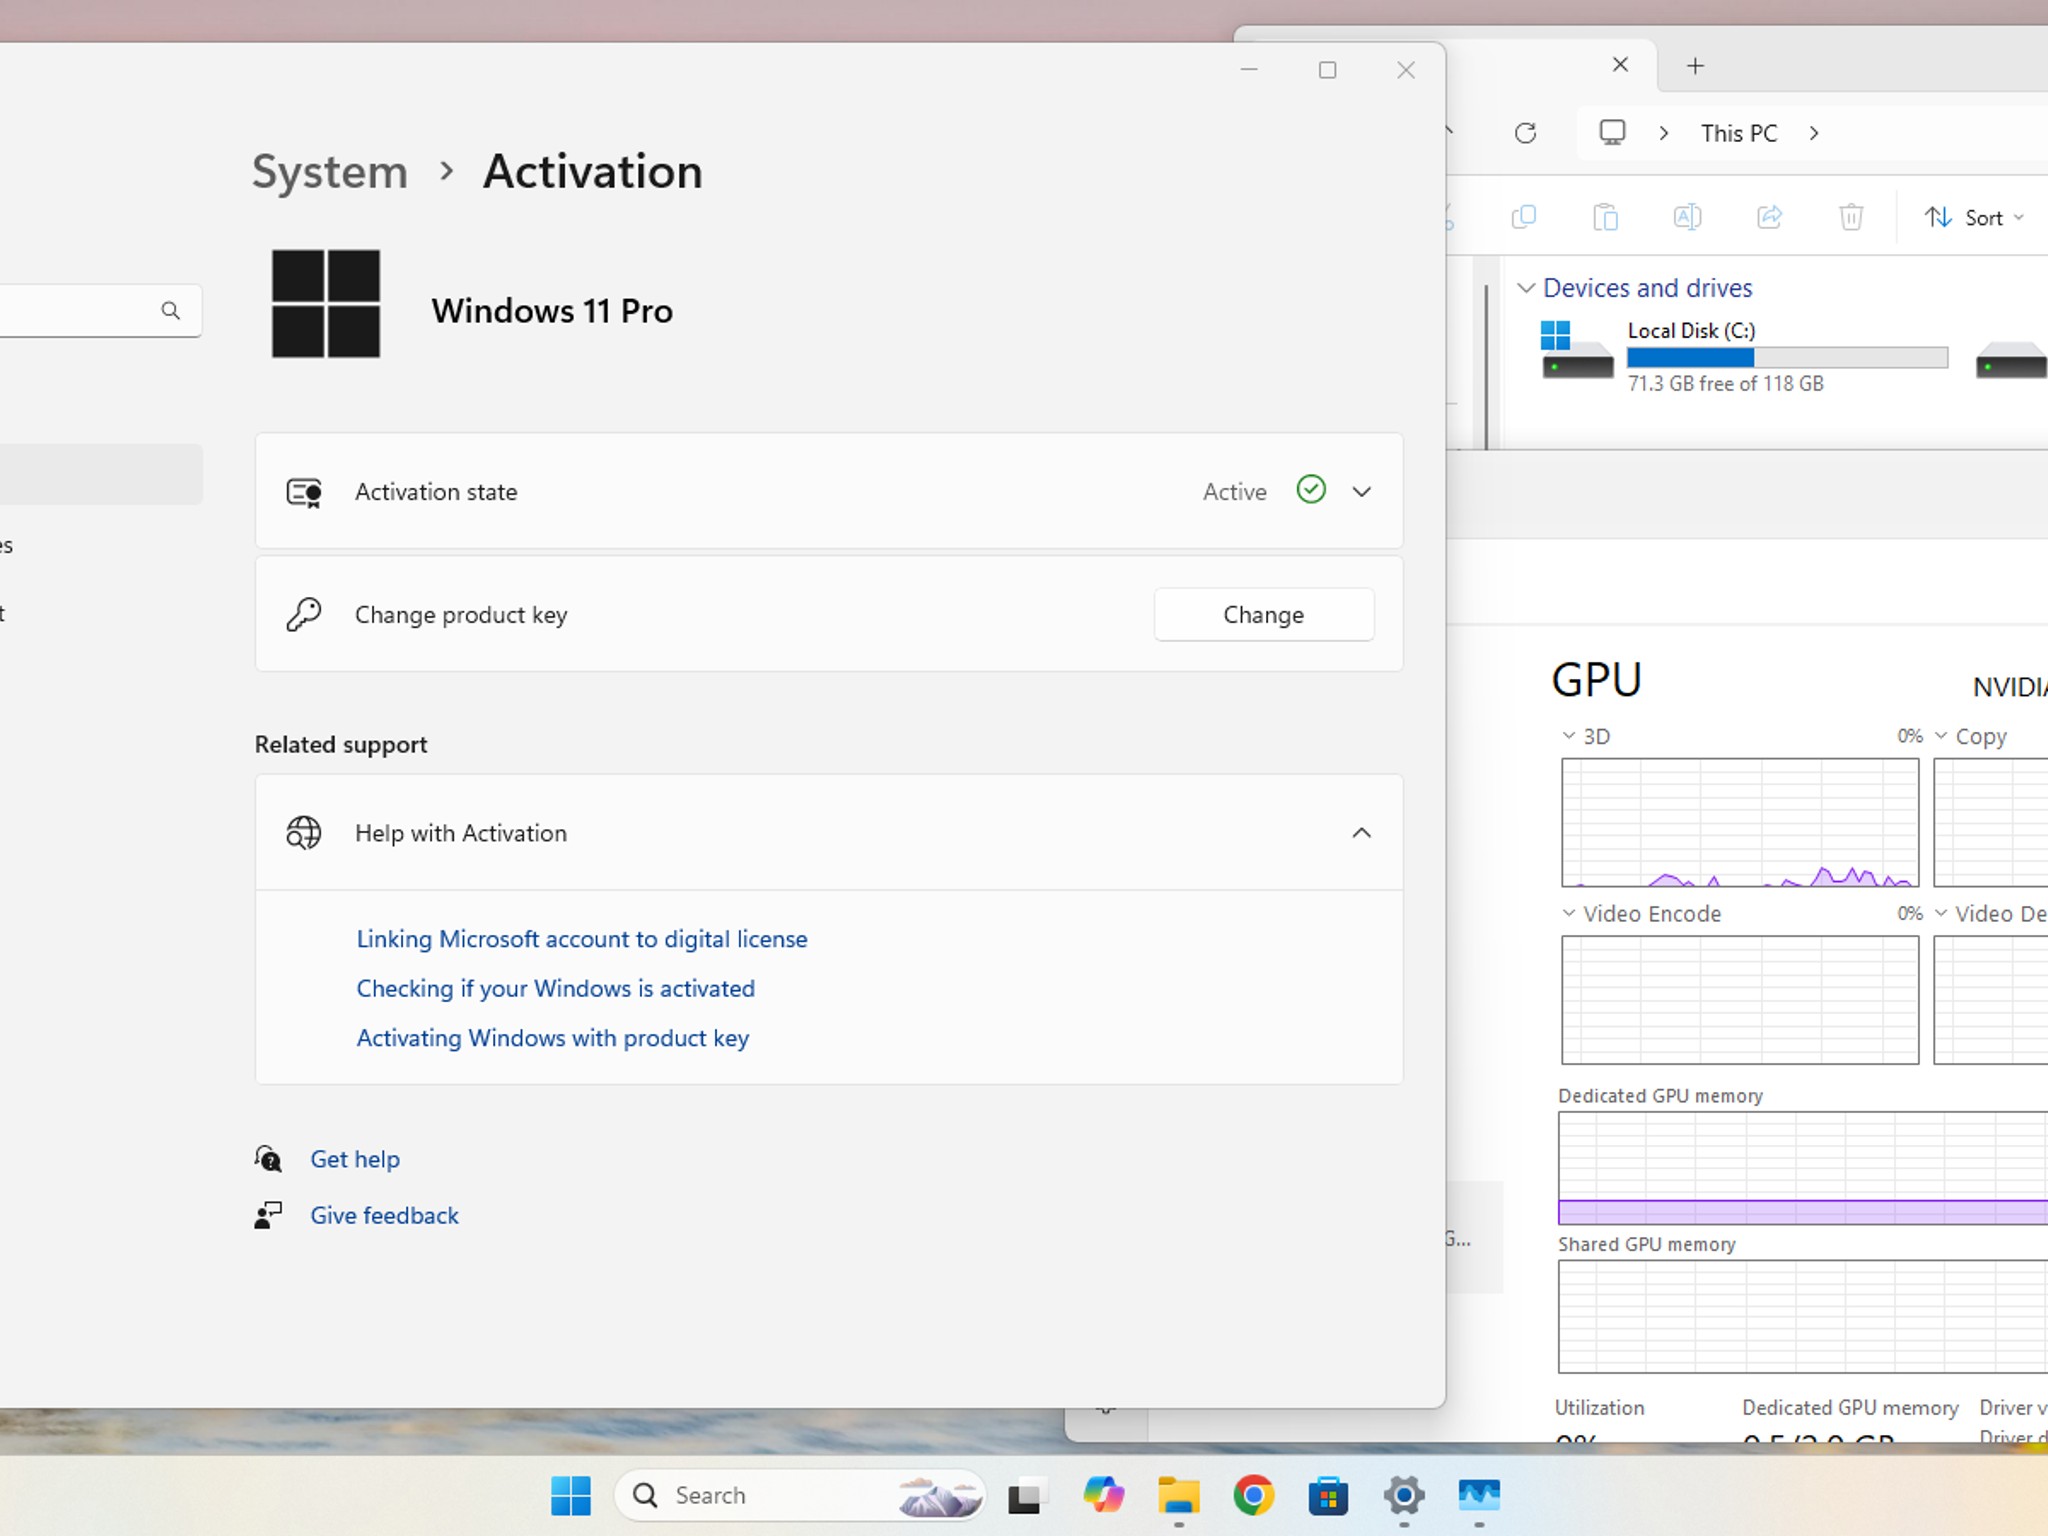Expand the Activation state row chevron
This screenshot has width=2048, height=1536.
pyautogui.click(x=1361, y=491)
